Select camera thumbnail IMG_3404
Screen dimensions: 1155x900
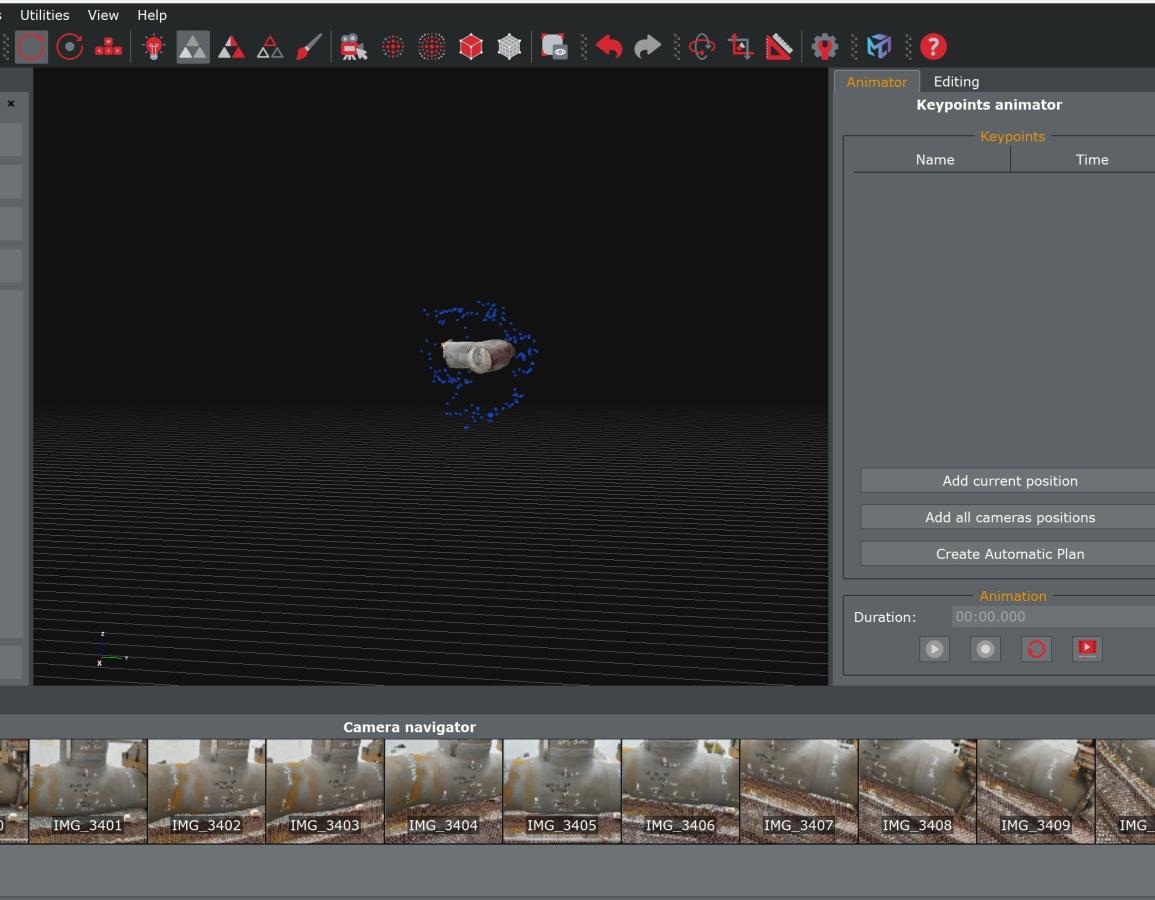pos(443,792)
